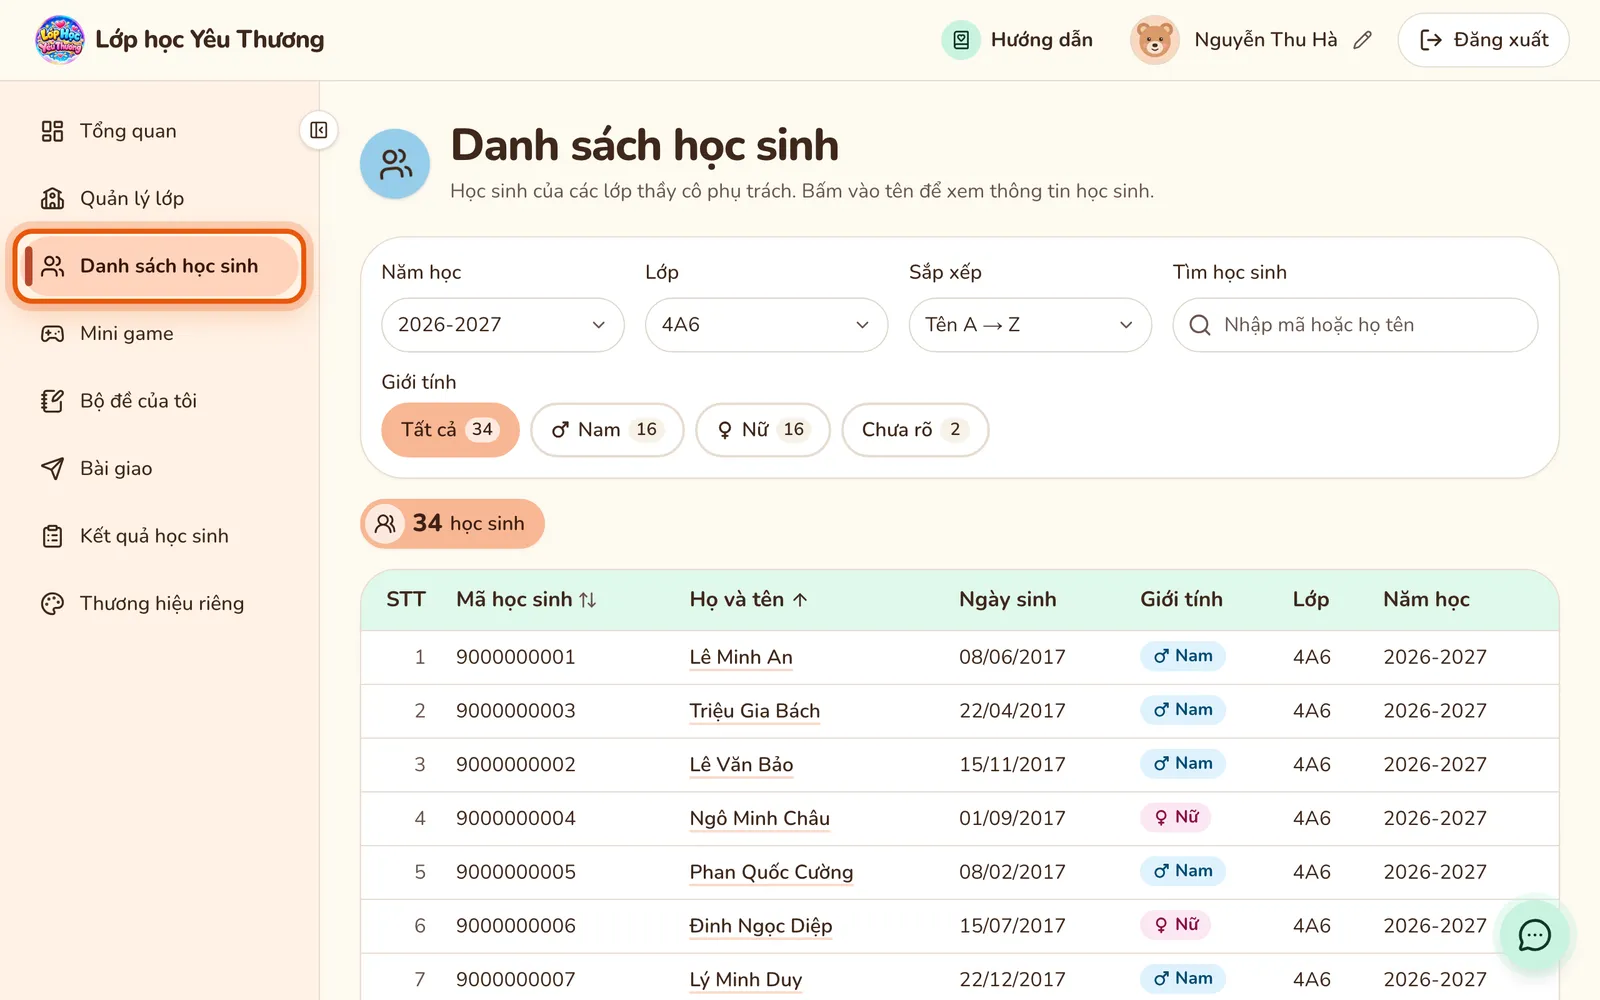Open Thương hiệu riêng settings

tap(162, 603)
